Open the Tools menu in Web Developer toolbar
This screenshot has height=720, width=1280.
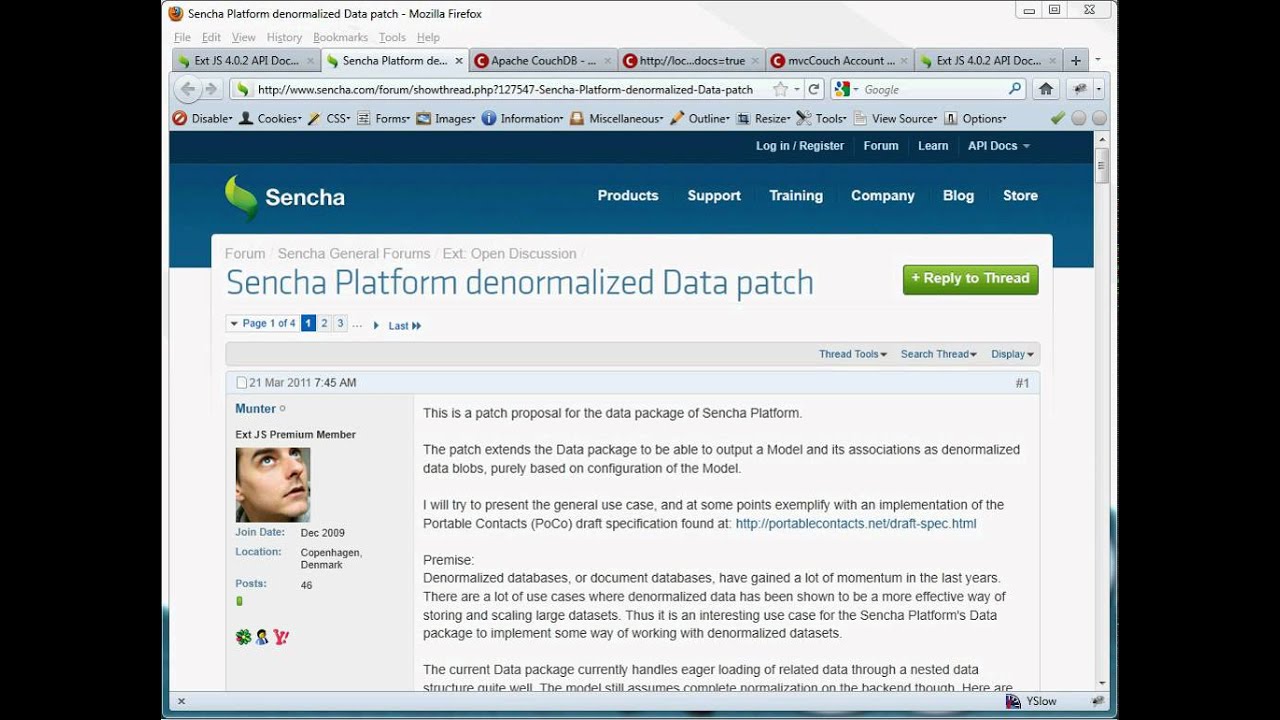pos(822,118)
